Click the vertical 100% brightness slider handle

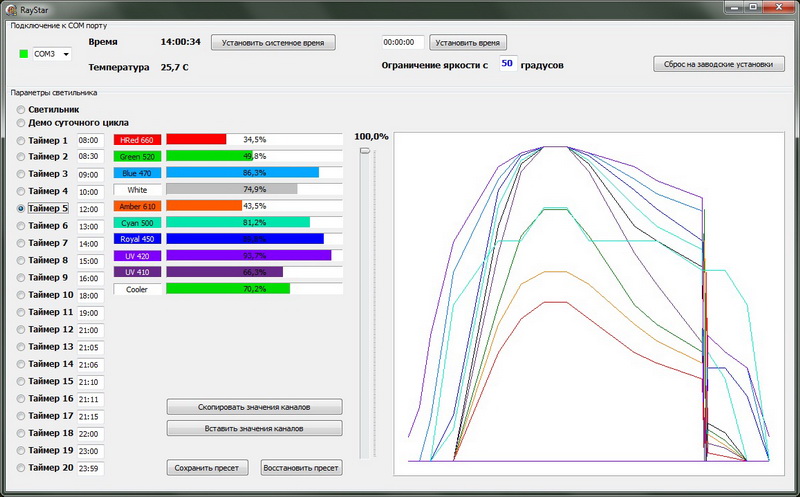point(366,150)
